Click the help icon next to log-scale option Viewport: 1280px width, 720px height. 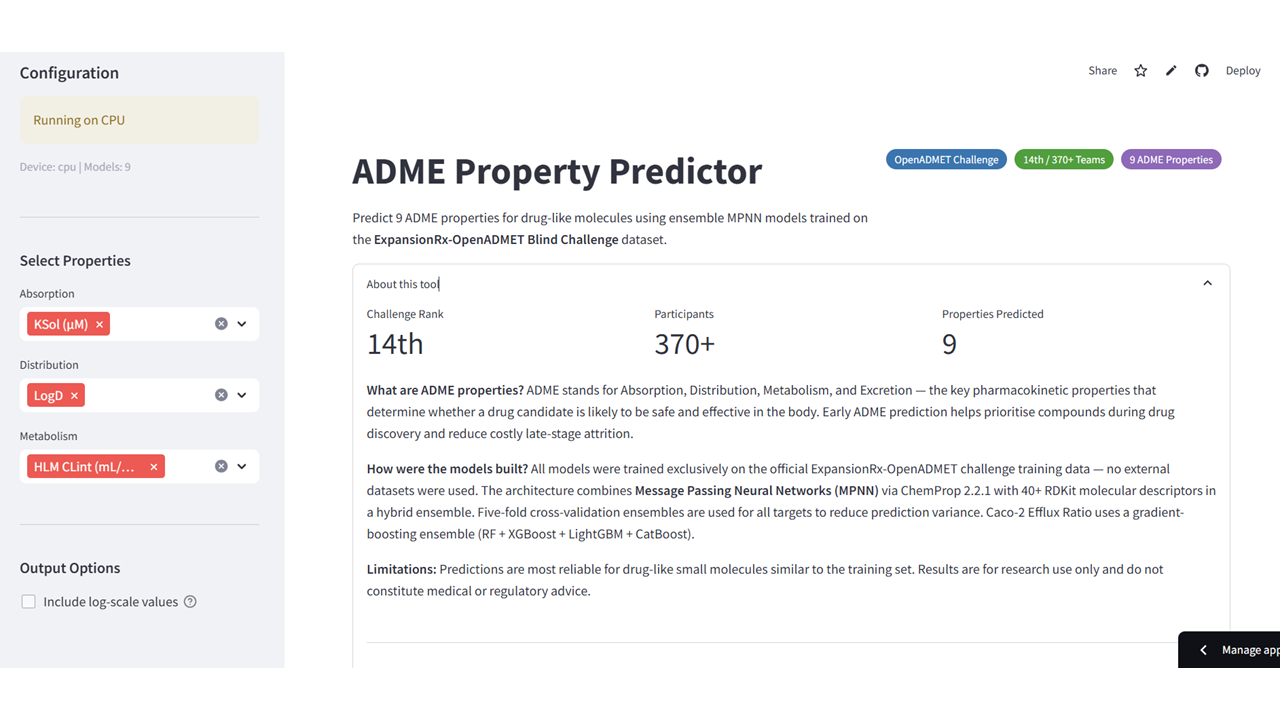tap(190, 601)
